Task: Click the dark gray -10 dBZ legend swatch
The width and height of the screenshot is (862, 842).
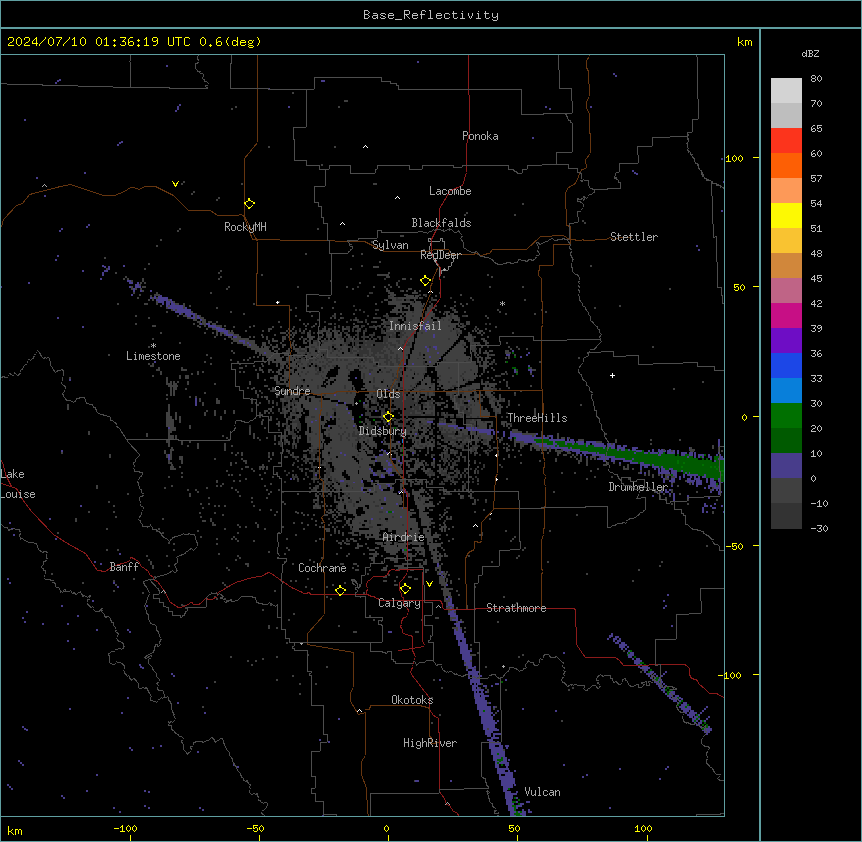Action: pos(786,516)
